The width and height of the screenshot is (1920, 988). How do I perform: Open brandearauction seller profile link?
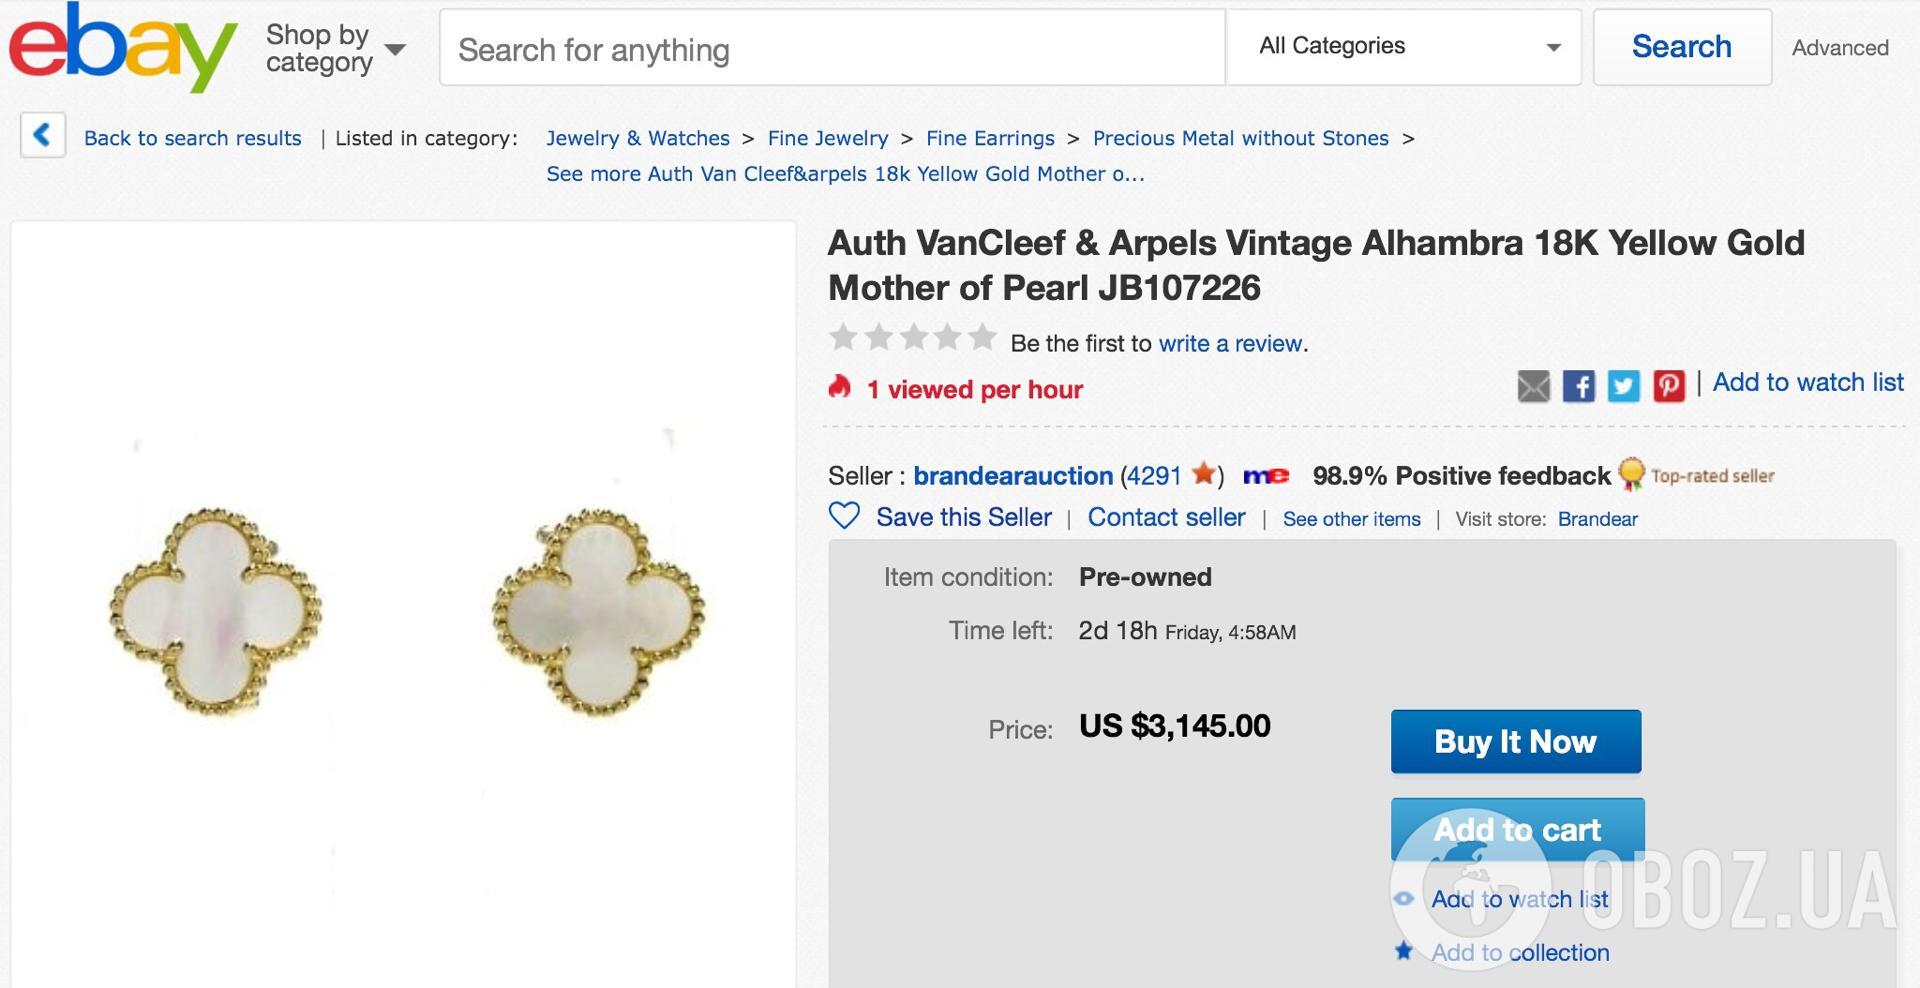1012,476
